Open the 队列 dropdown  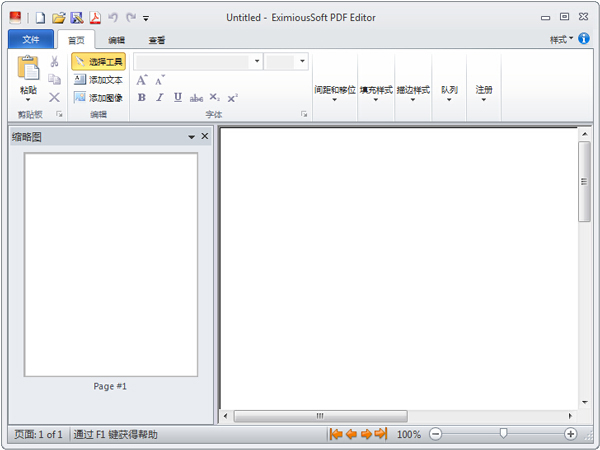pos(449,93)
